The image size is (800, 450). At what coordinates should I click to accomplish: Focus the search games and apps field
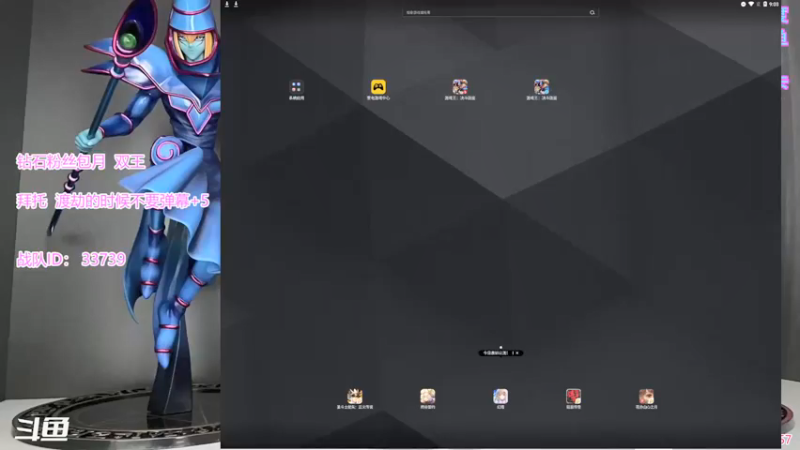pyautogui.click(x=500, y=12)
